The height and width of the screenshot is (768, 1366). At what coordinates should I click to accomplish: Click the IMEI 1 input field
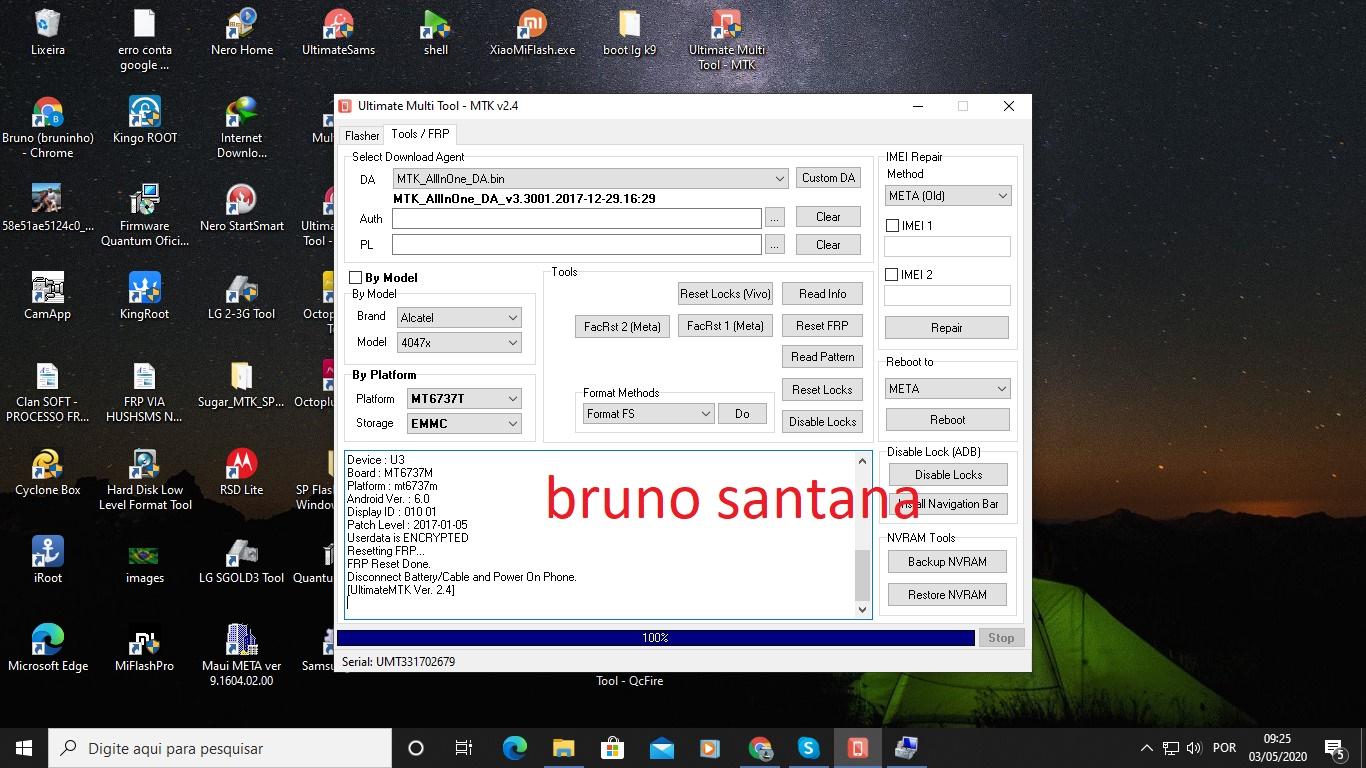click(947, 246)
